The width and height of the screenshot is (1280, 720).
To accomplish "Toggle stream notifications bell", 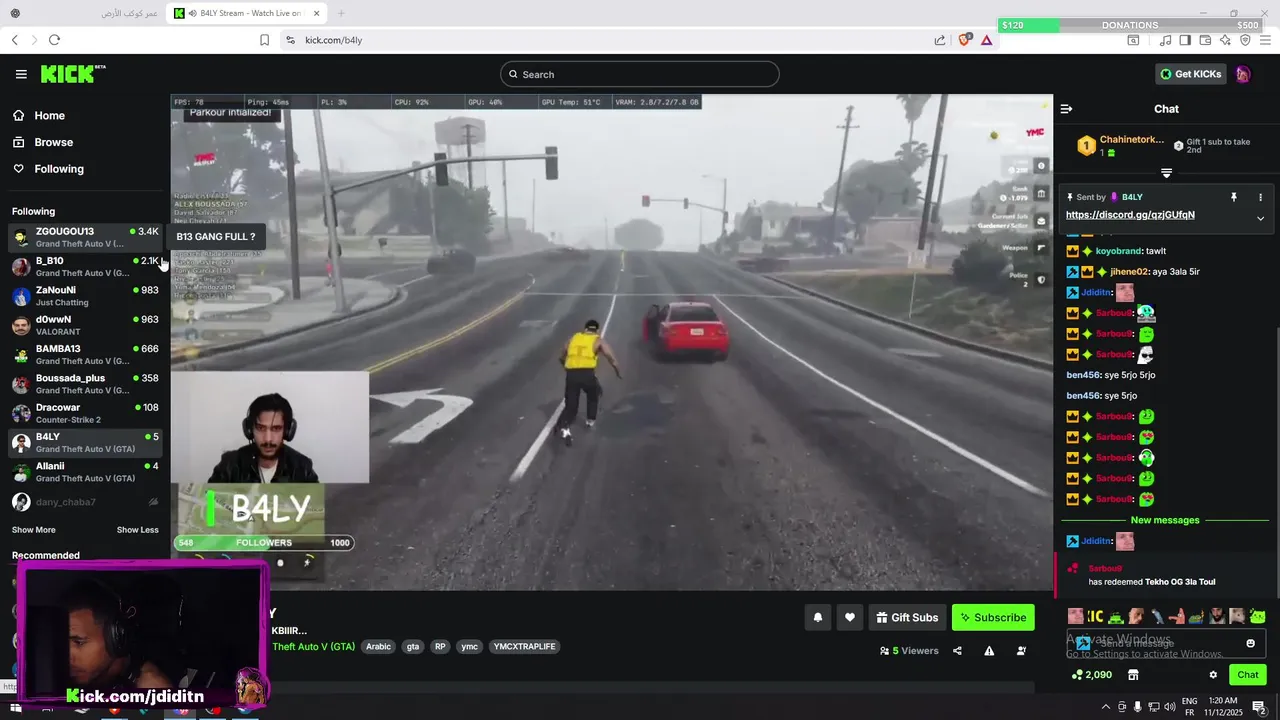I will tap(817, 618).
